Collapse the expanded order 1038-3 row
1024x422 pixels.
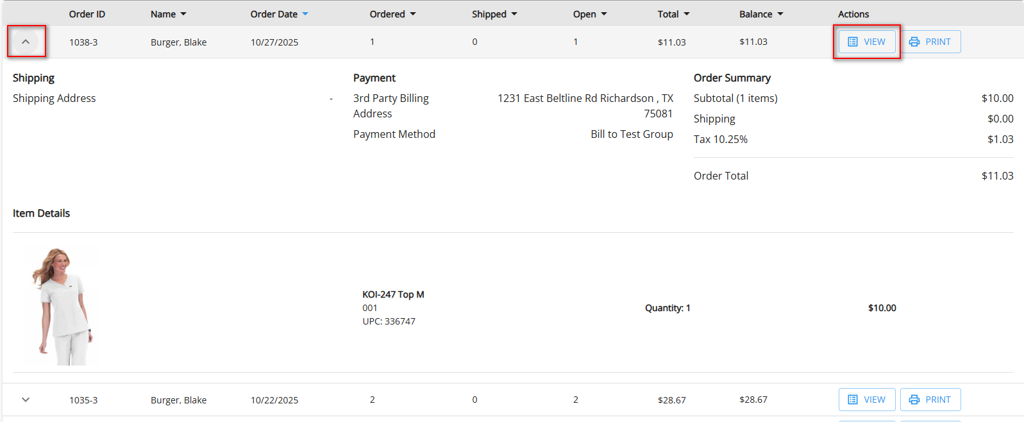point(26,42)
